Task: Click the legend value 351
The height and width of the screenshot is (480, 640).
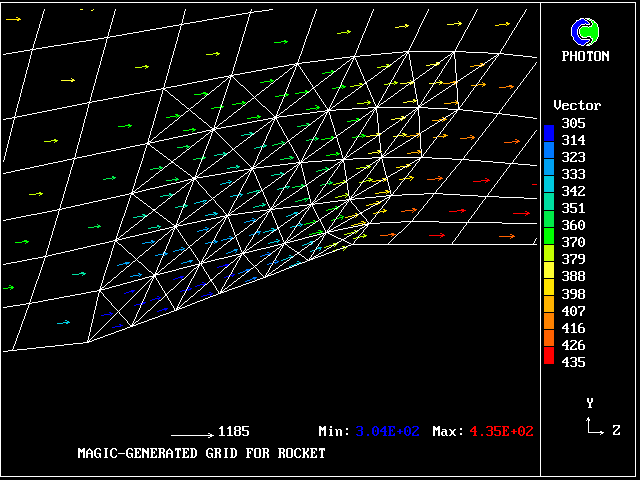Action: point(574,208)
